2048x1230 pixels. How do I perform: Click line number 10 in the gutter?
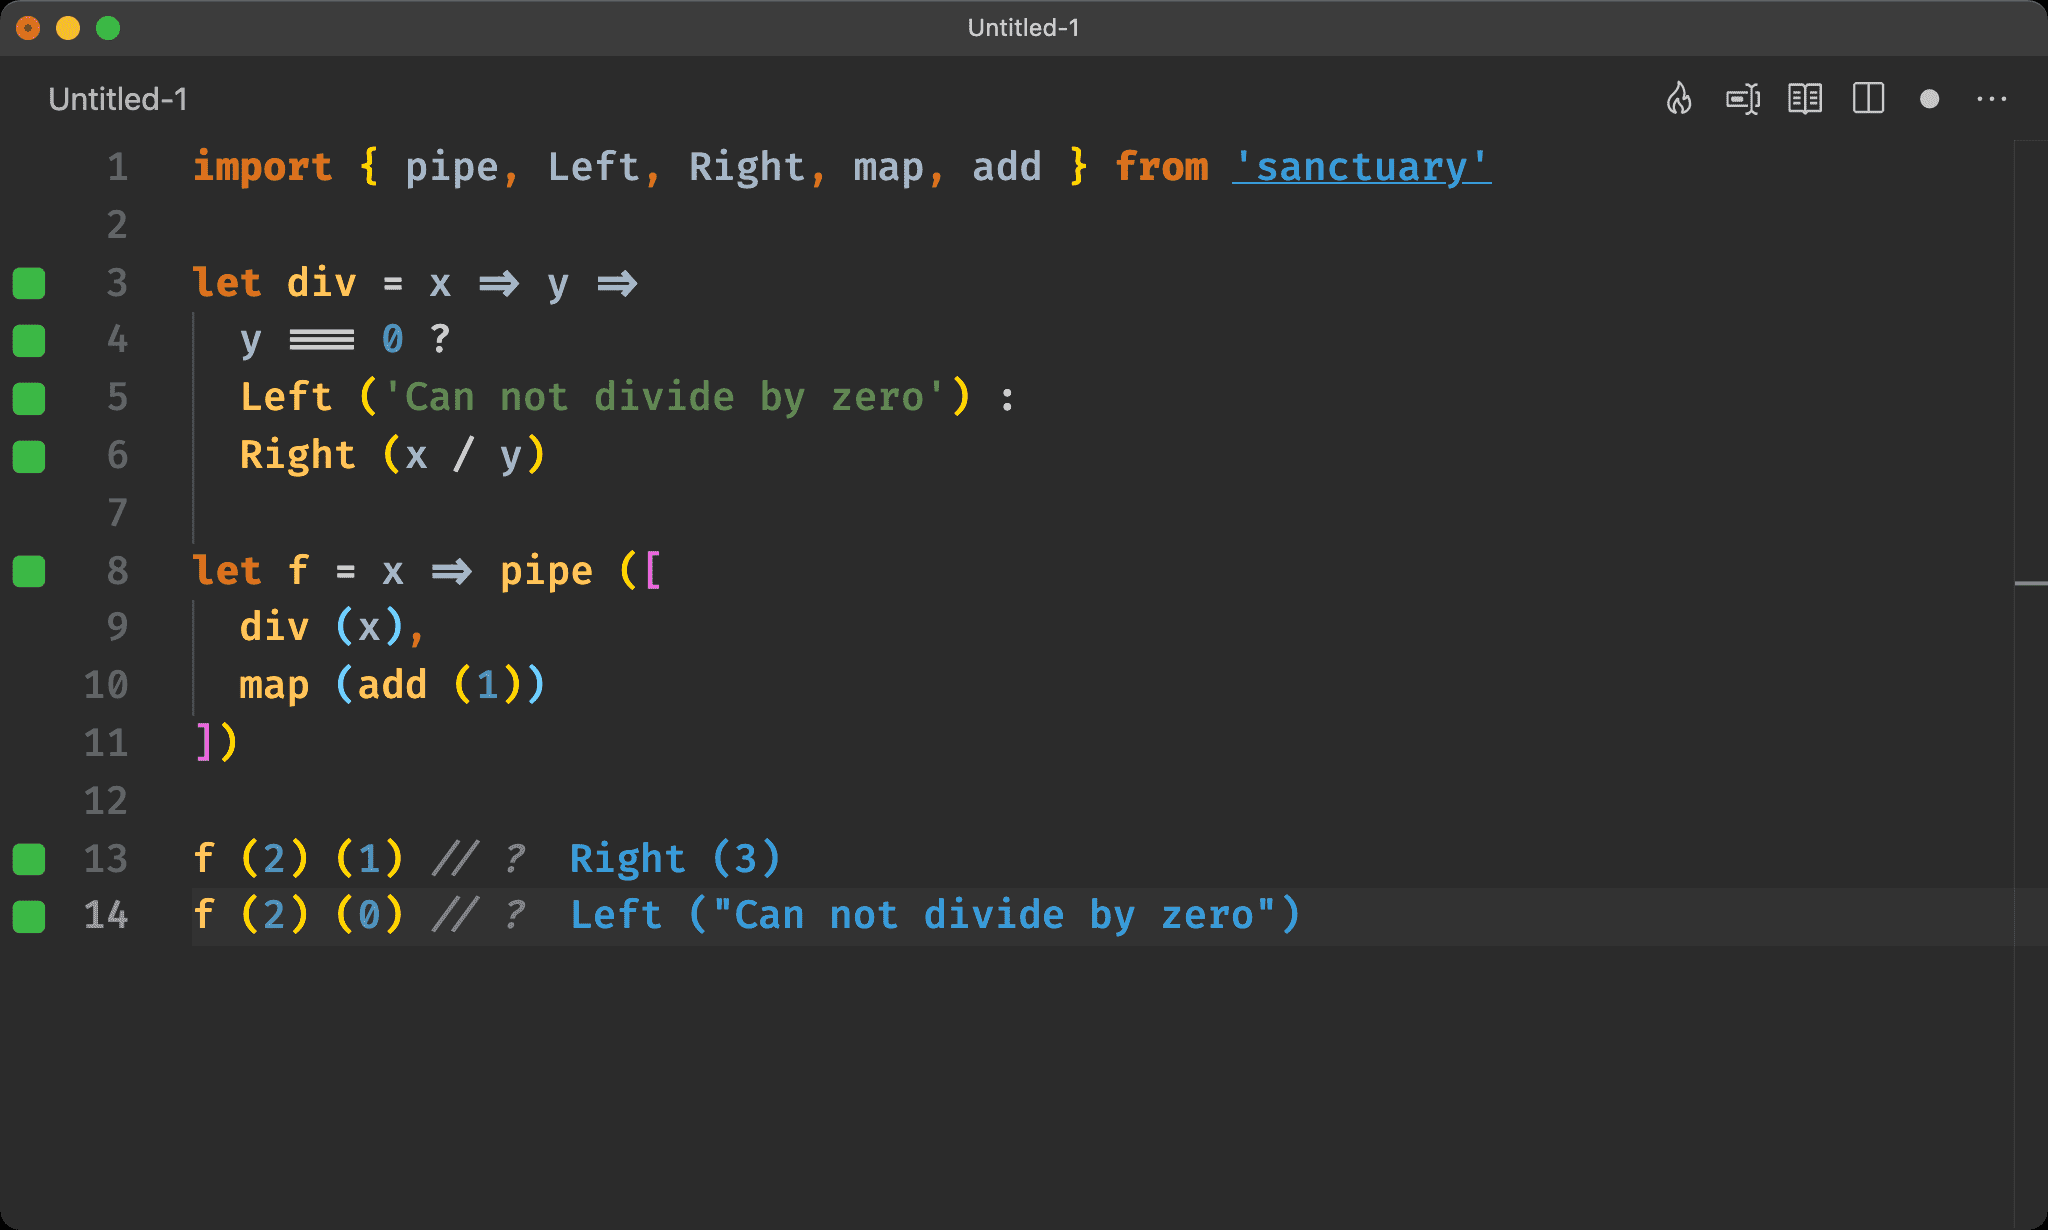(x=106, y=686)
